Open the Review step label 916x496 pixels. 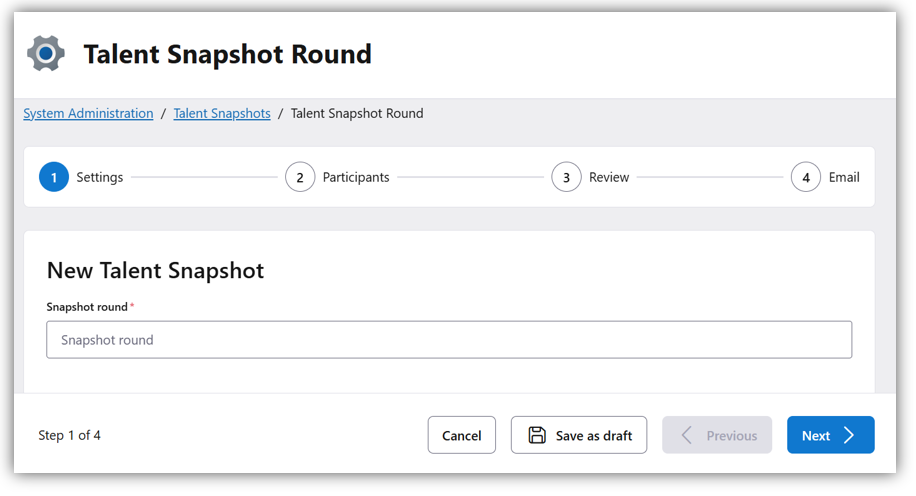click(x=609, y=177)
